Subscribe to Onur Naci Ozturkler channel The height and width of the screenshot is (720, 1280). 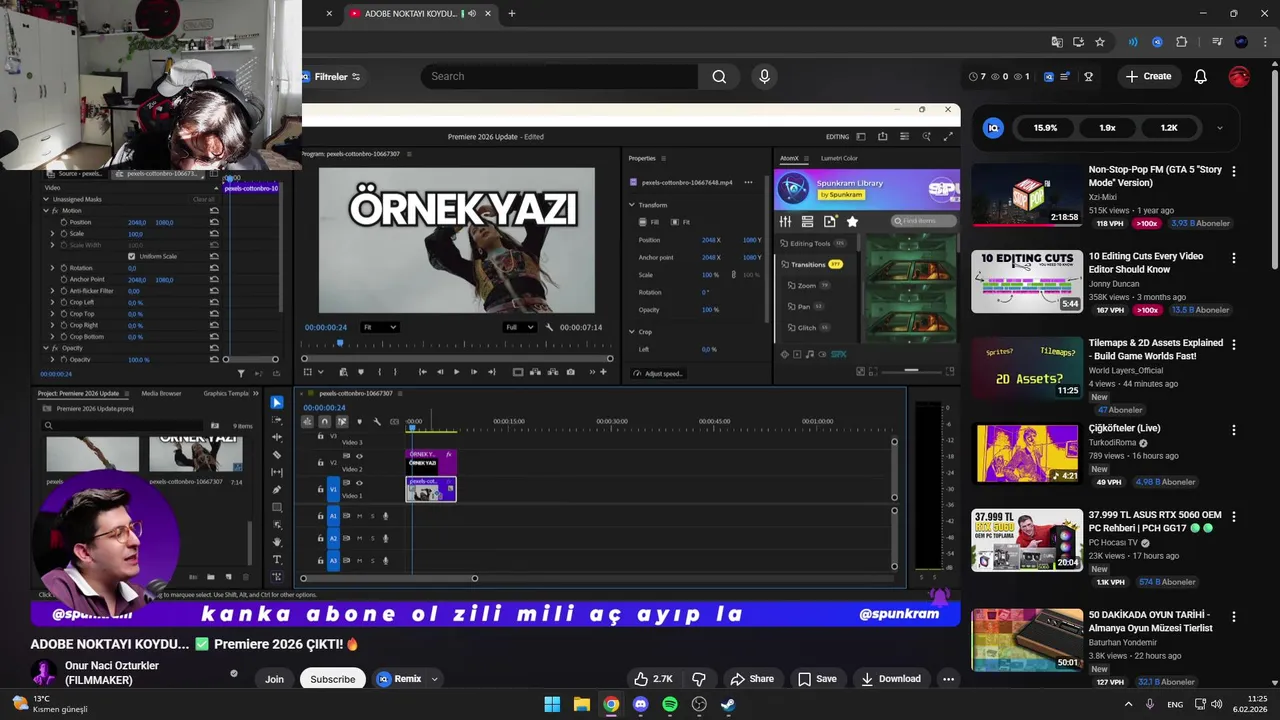coord(332,679)
